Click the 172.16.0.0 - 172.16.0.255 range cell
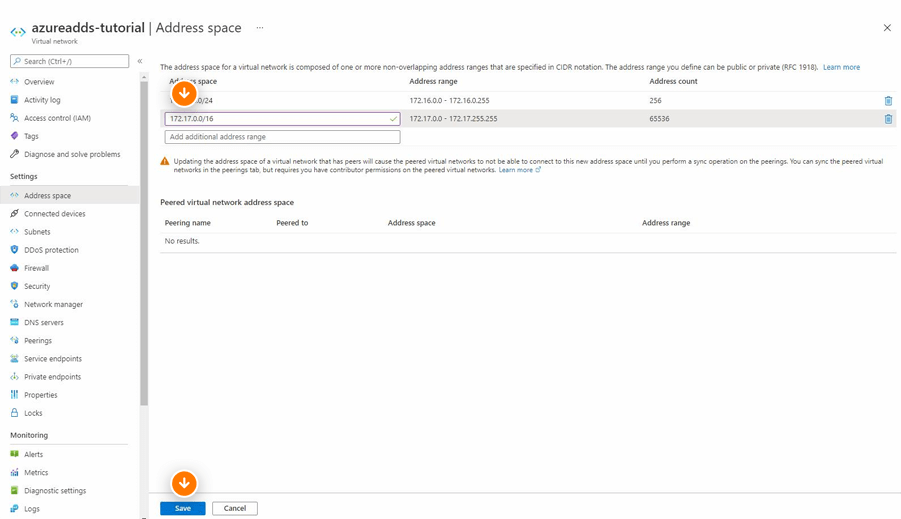Image resolution: width=901 pixels, height=519 pixels. tap(449, 100)
